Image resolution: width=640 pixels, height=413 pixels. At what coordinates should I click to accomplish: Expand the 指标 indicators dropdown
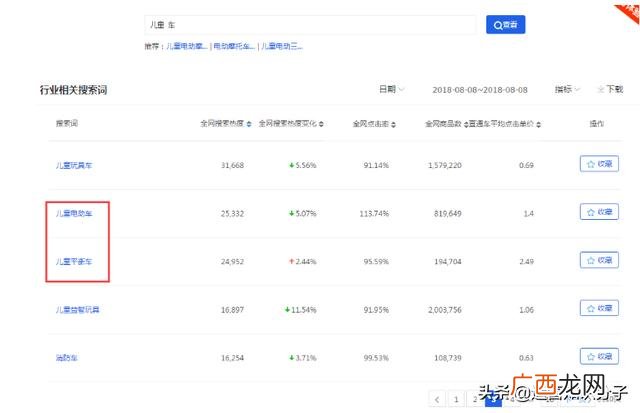pos(567,89)
